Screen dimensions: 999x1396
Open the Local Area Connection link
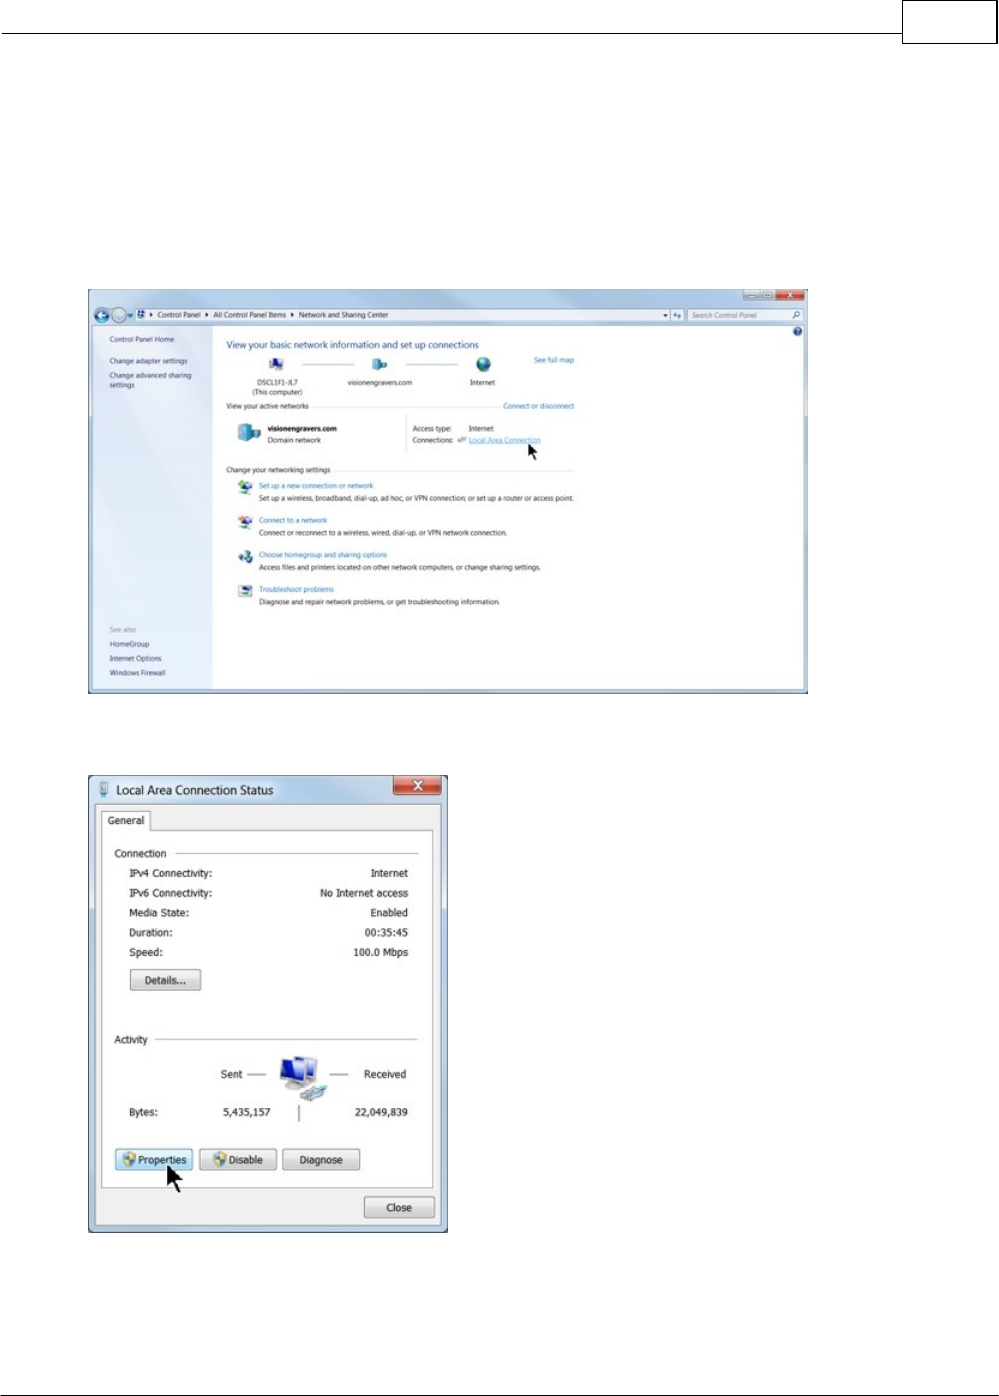(505, 440)
